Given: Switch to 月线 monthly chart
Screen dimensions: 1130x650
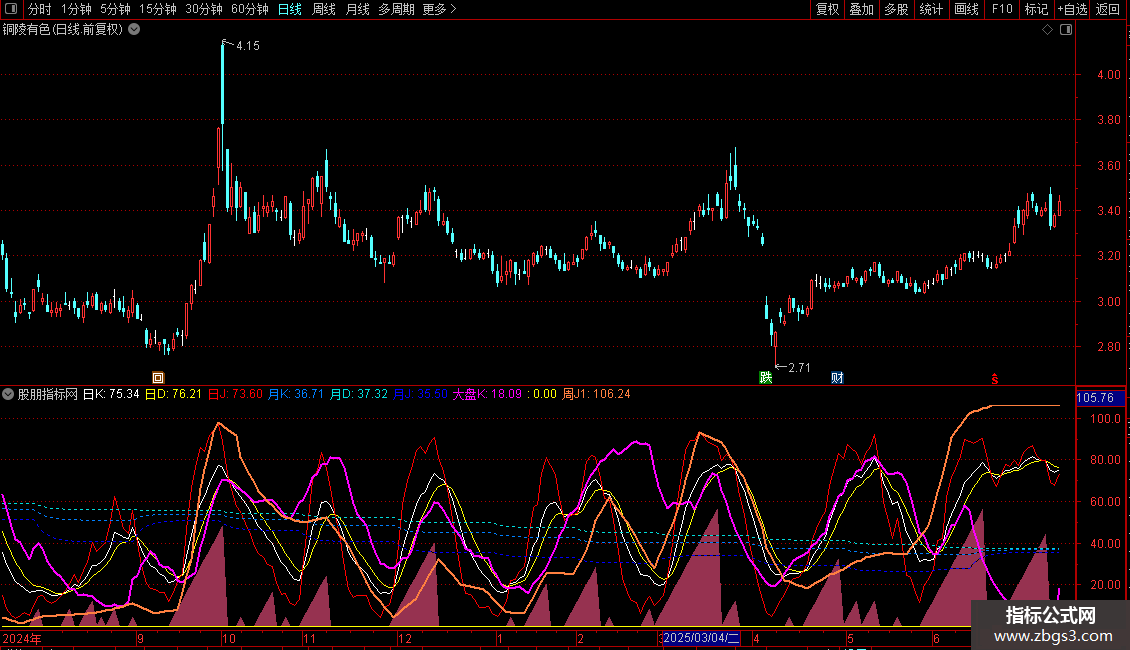Looking at the screenshot, I should [357, 9].
